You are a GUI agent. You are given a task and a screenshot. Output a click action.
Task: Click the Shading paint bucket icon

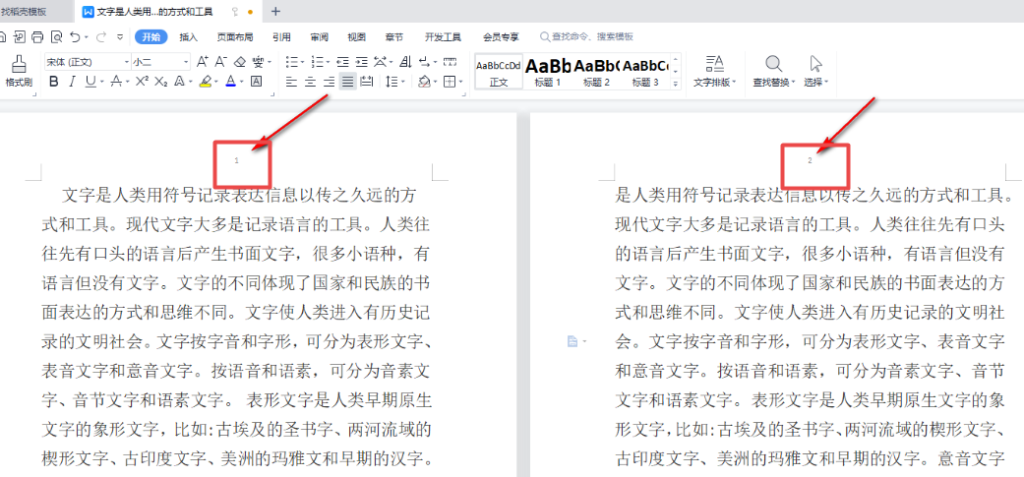(424, 82)
